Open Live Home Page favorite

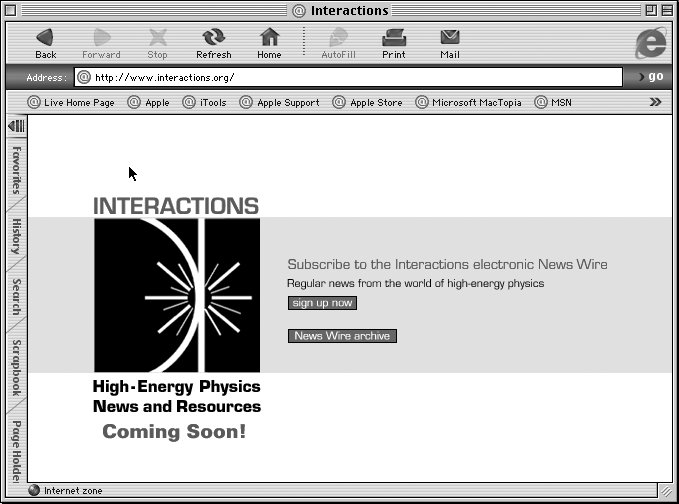71,103
